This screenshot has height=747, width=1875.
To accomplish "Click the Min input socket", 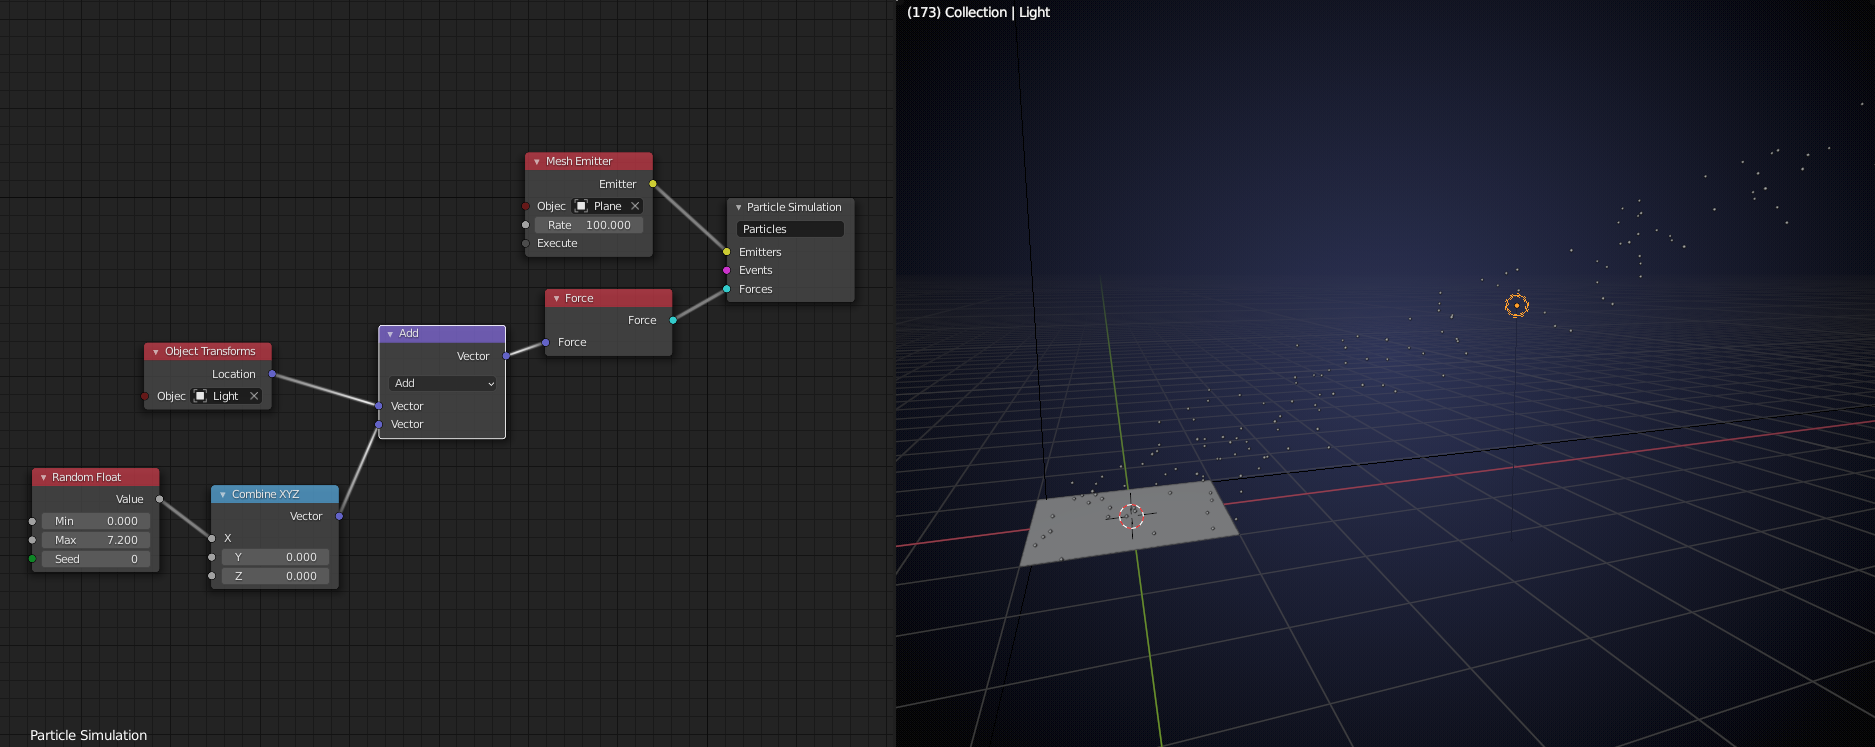I will tap(33, 521).
